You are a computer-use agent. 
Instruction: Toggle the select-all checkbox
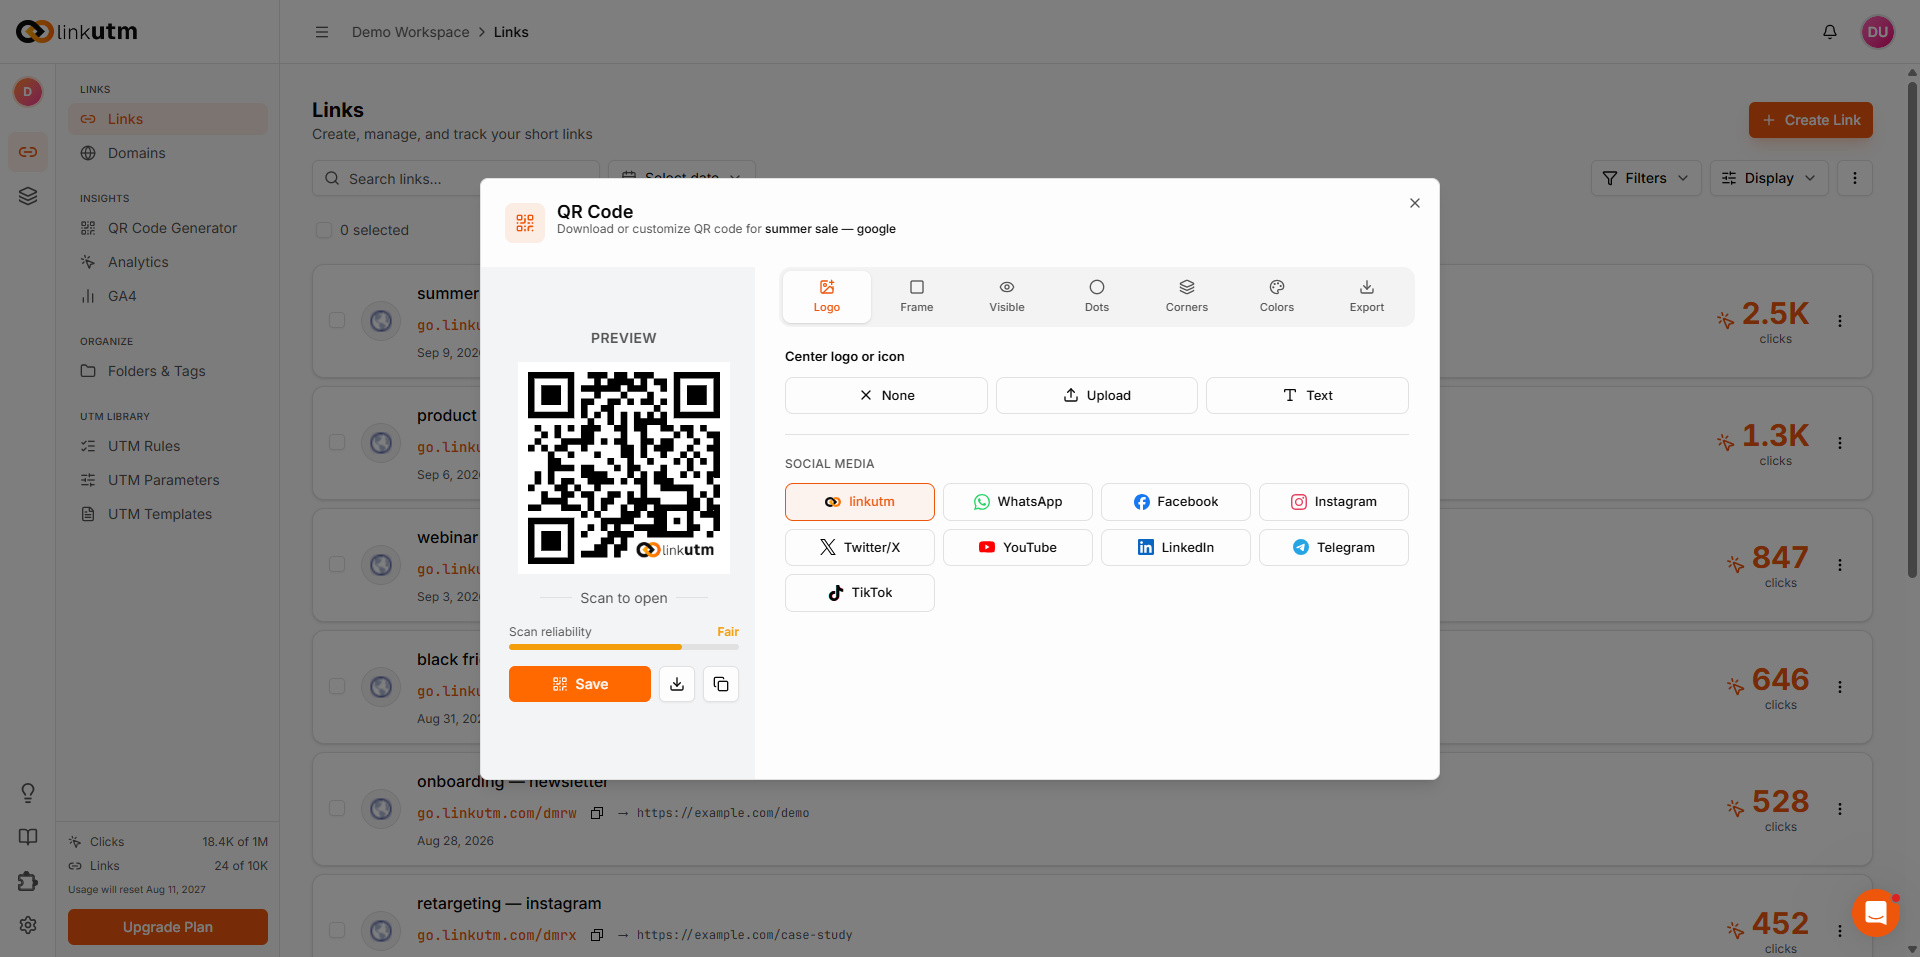click(324, 230)
